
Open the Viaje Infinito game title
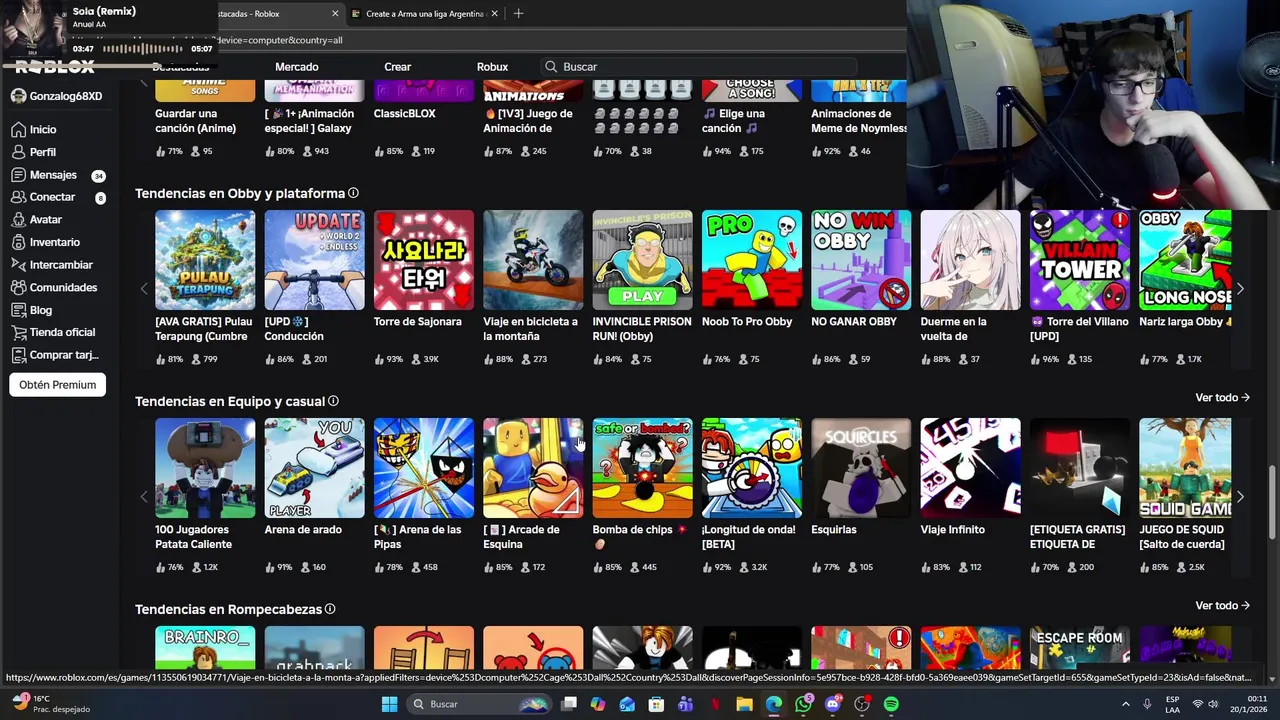[952, 530]
